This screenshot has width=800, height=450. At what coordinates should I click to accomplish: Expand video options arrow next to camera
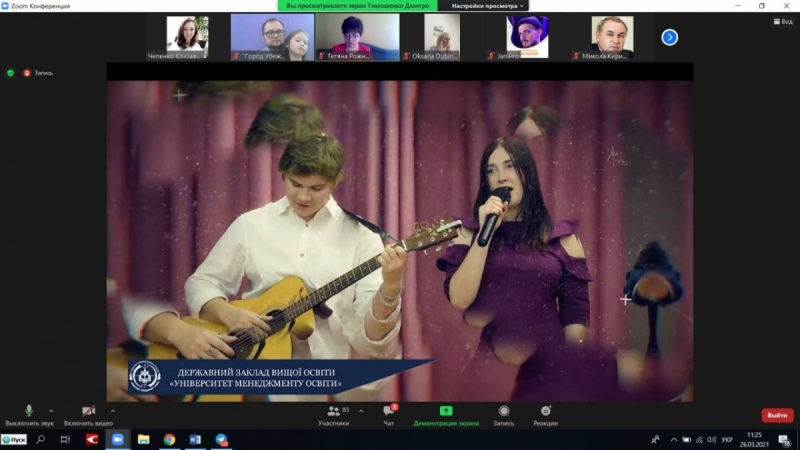[112, 410]
